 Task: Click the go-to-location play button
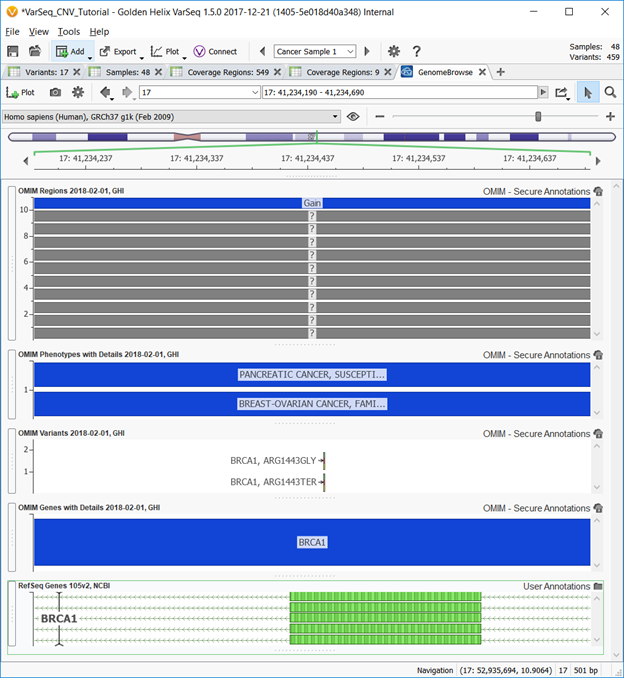(543, 92)
